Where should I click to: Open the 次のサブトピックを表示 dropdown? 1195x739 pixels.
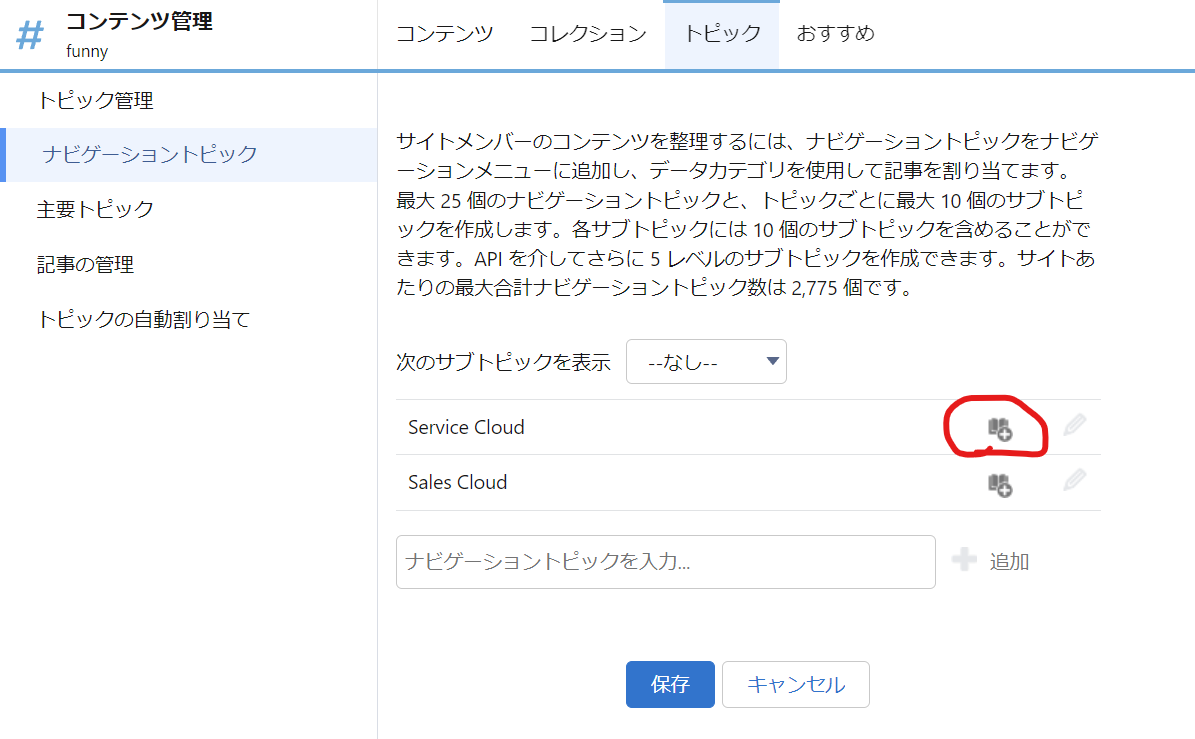(x=706, y=362)
